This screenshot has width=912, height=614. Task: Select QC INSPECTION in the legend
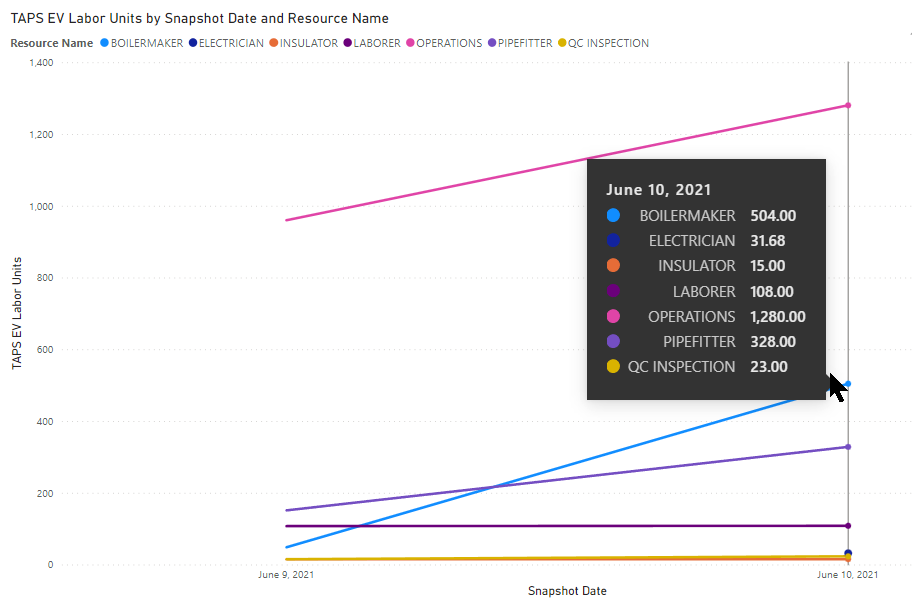(608, 43)
